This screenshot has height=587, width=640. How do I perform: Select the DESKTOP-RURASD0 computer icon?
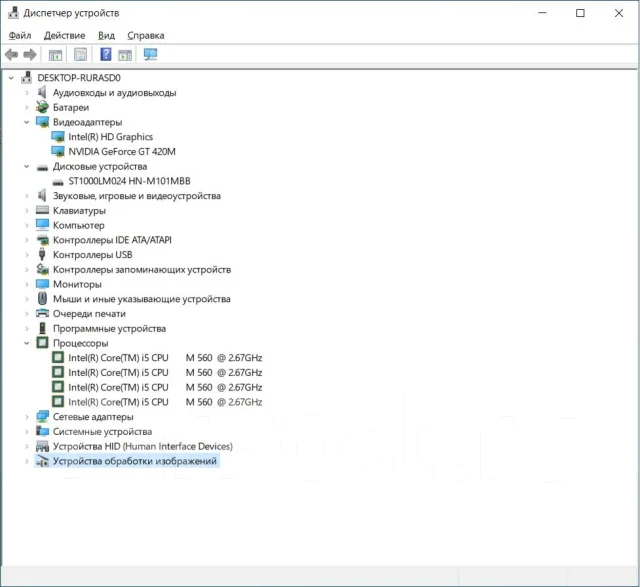click(27, 78)
